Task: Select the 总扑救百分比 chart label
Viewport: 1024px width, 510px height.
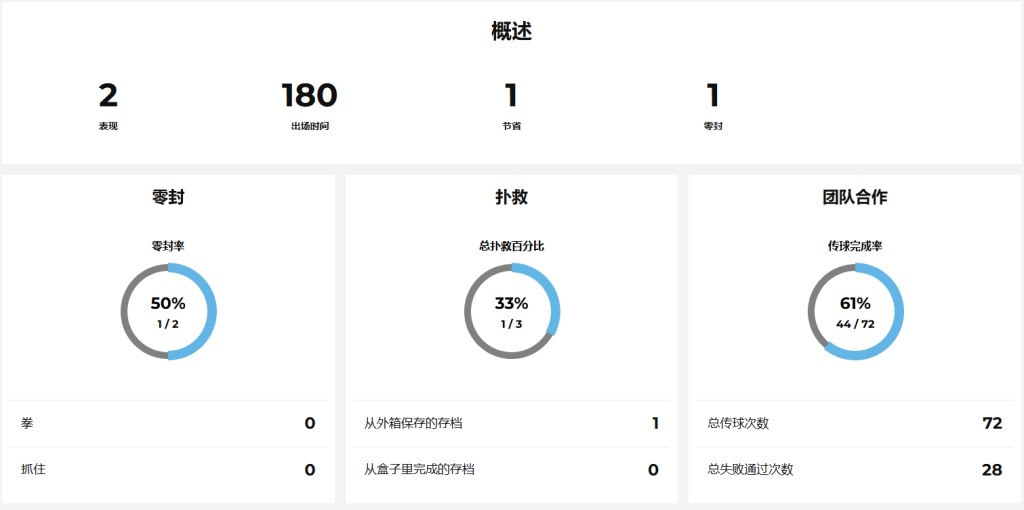Action: click(511, 245)
